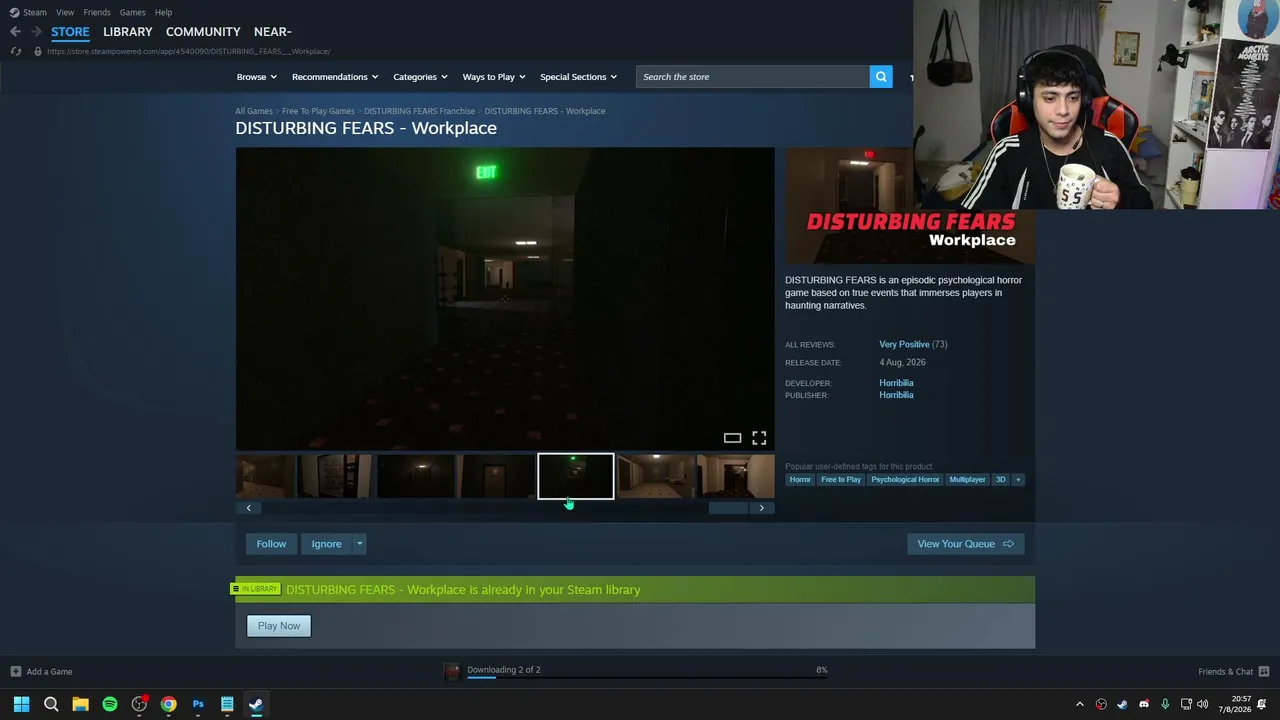Image resolution: width=1280 pixels, height=720 pixels.
Task: Click the Steam logo menu icon
Action: 14,12
